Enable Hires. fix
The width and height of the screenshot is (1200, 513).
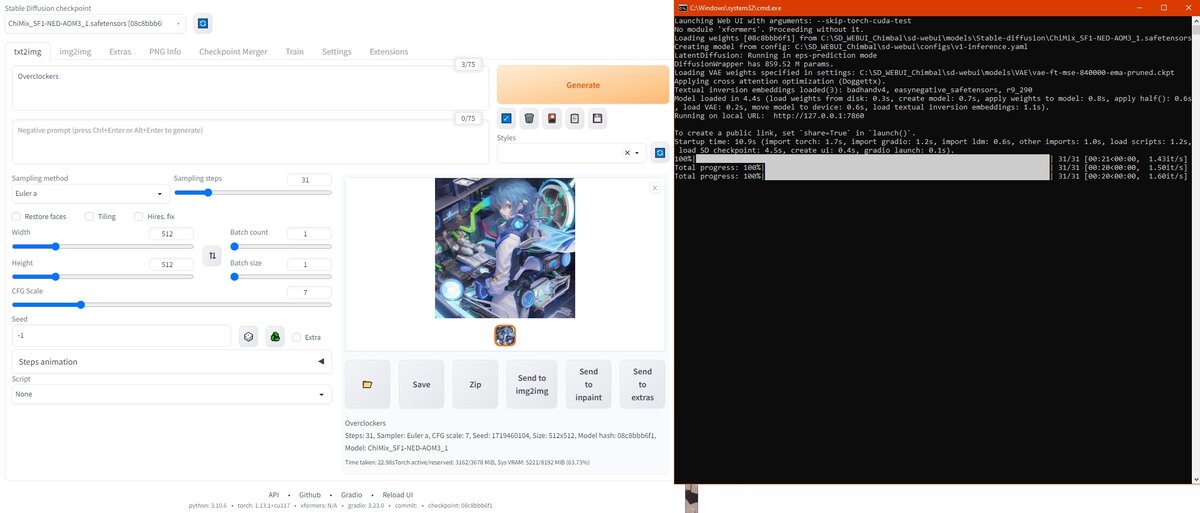(138, 216)
